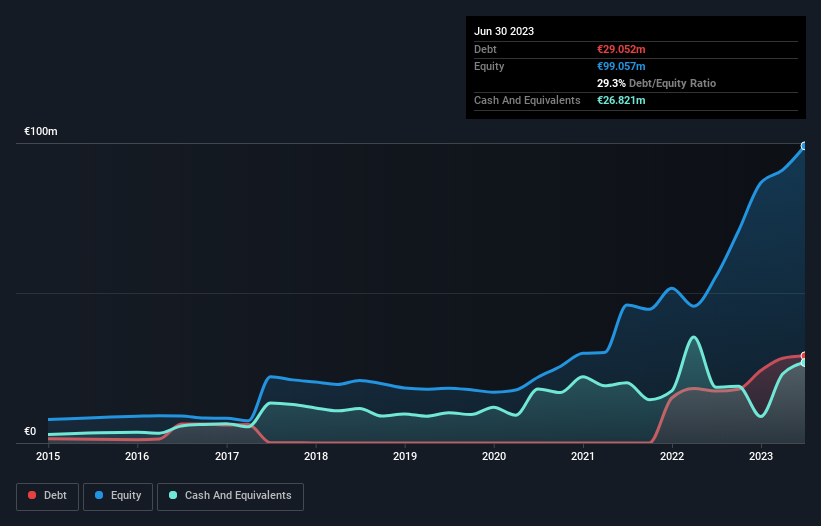Click the tooltip Cash And Equivalents label
The width and height of the screenshot is (821, 526).
(527, 100)
